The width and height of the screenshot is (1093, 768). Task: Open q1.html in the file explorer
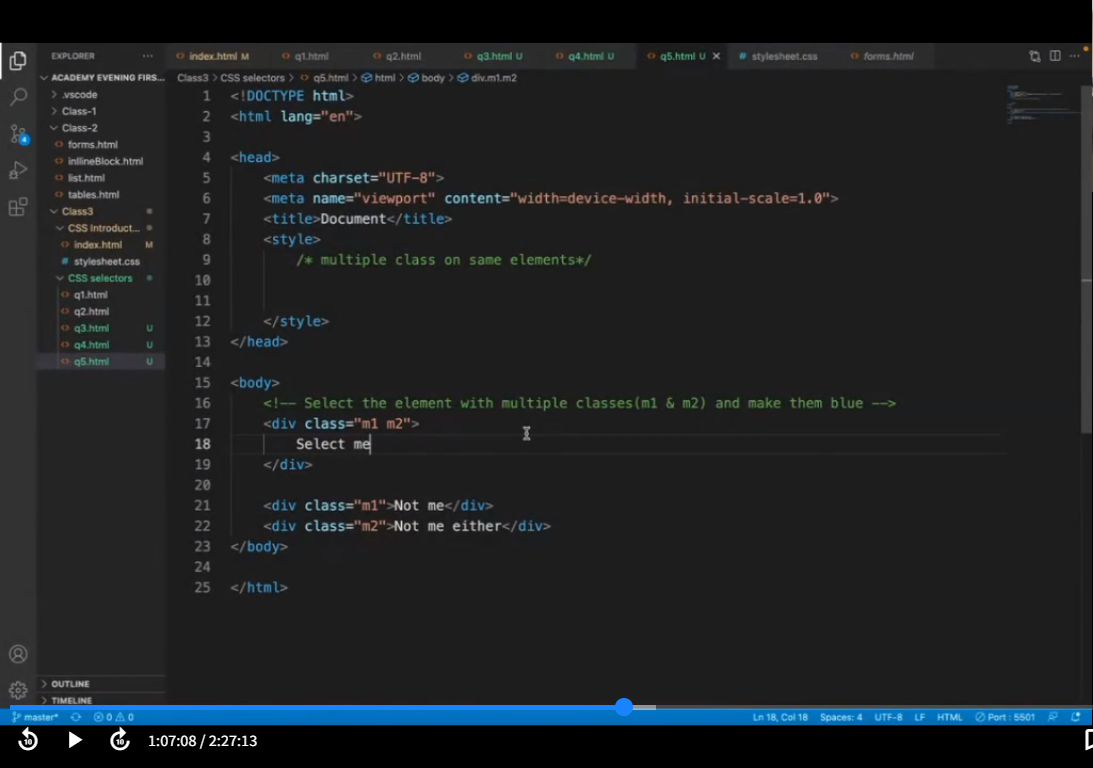click(x=90, y=295)
